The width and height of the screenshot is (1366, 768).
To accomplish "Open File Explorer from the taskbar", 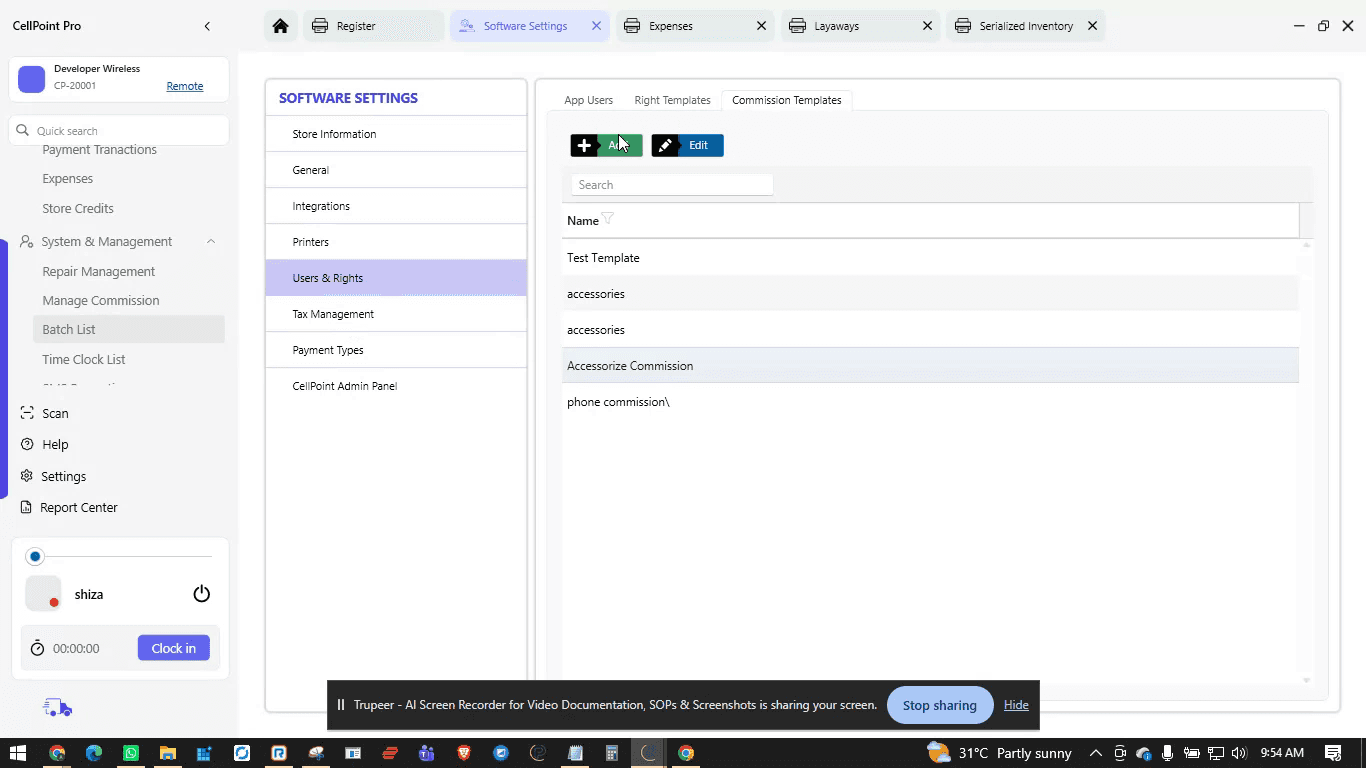I will coord(168,753).
